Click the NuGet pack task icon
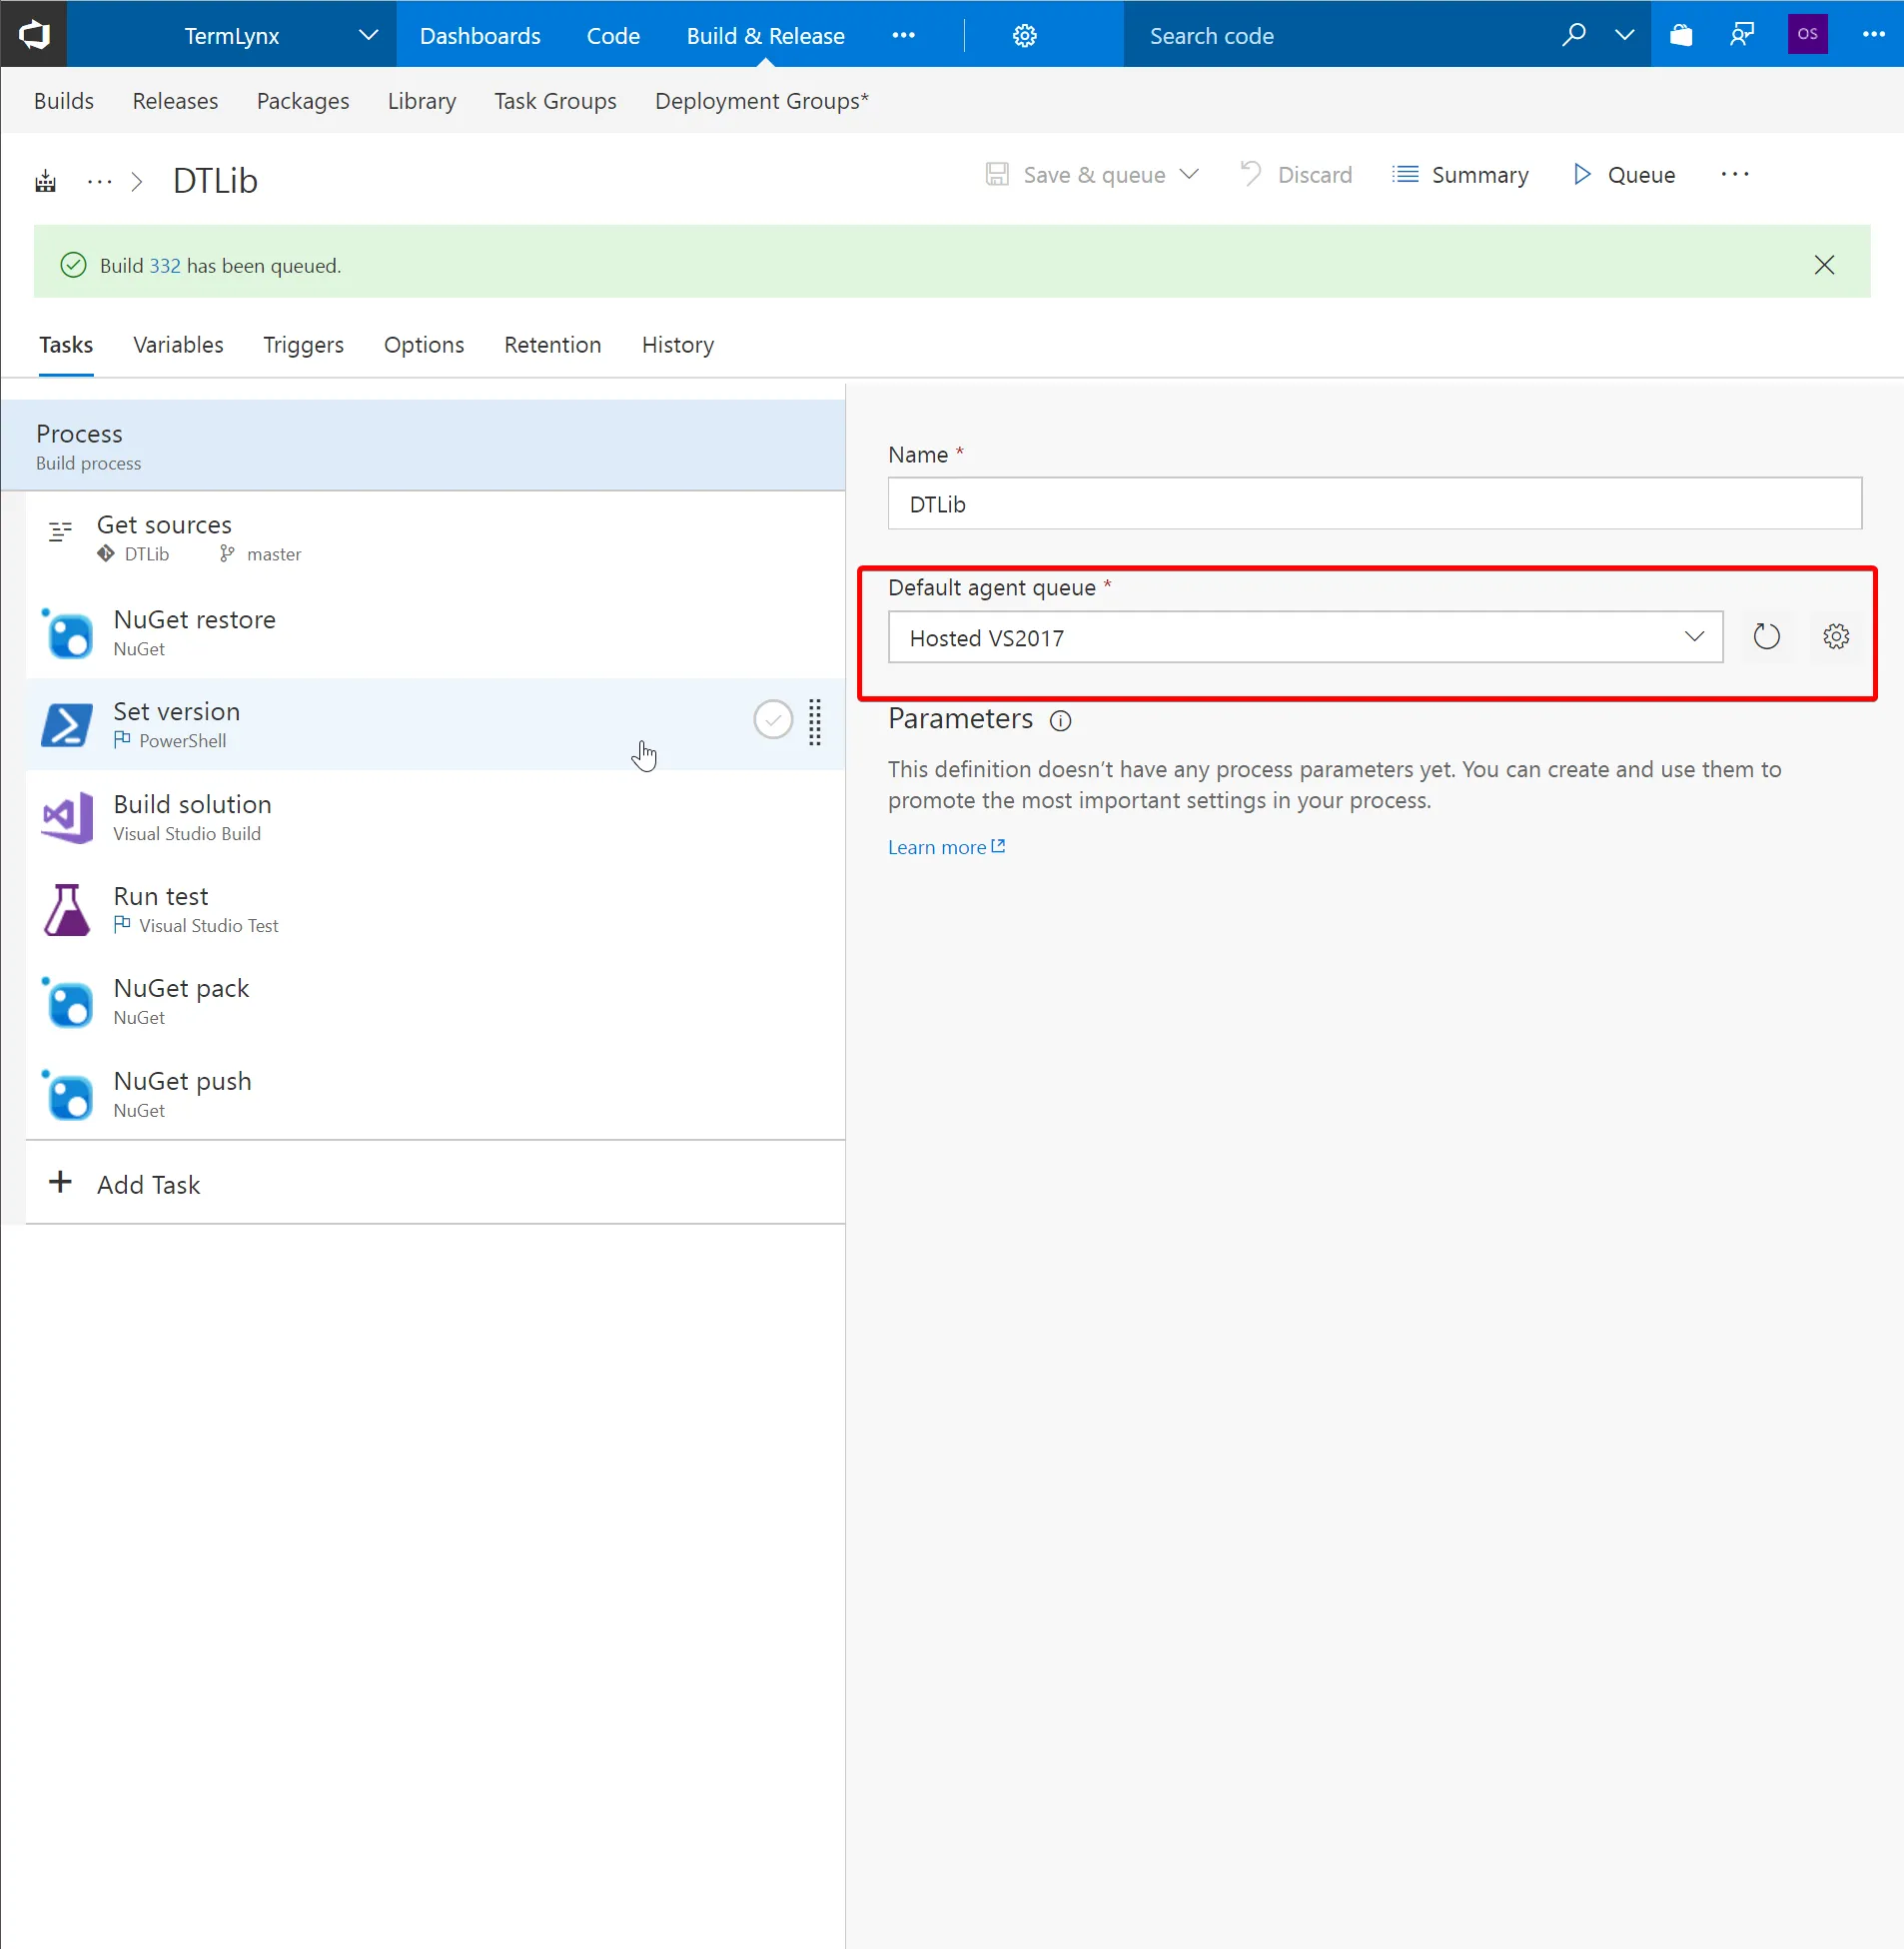Image resolution: width=1904 pixels, height=1949 pixels. pyautogui.click(x=67, y=1003)
